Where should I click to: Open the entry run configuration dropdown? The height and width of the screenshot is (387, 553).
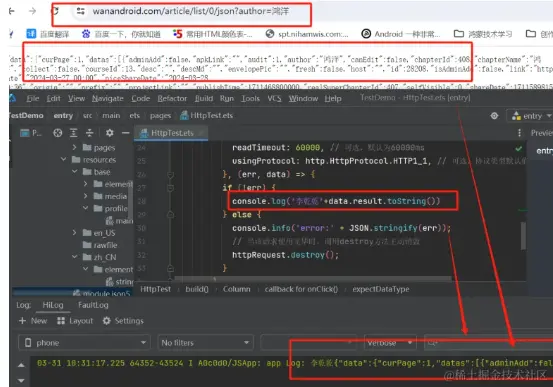(531, 116)
